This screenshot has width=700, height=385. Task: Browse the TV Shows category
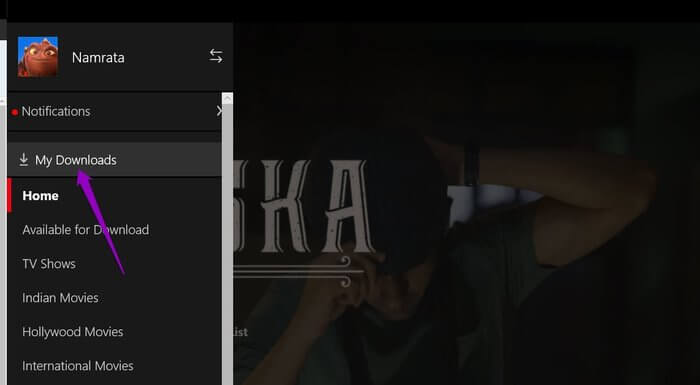[49, 264]
